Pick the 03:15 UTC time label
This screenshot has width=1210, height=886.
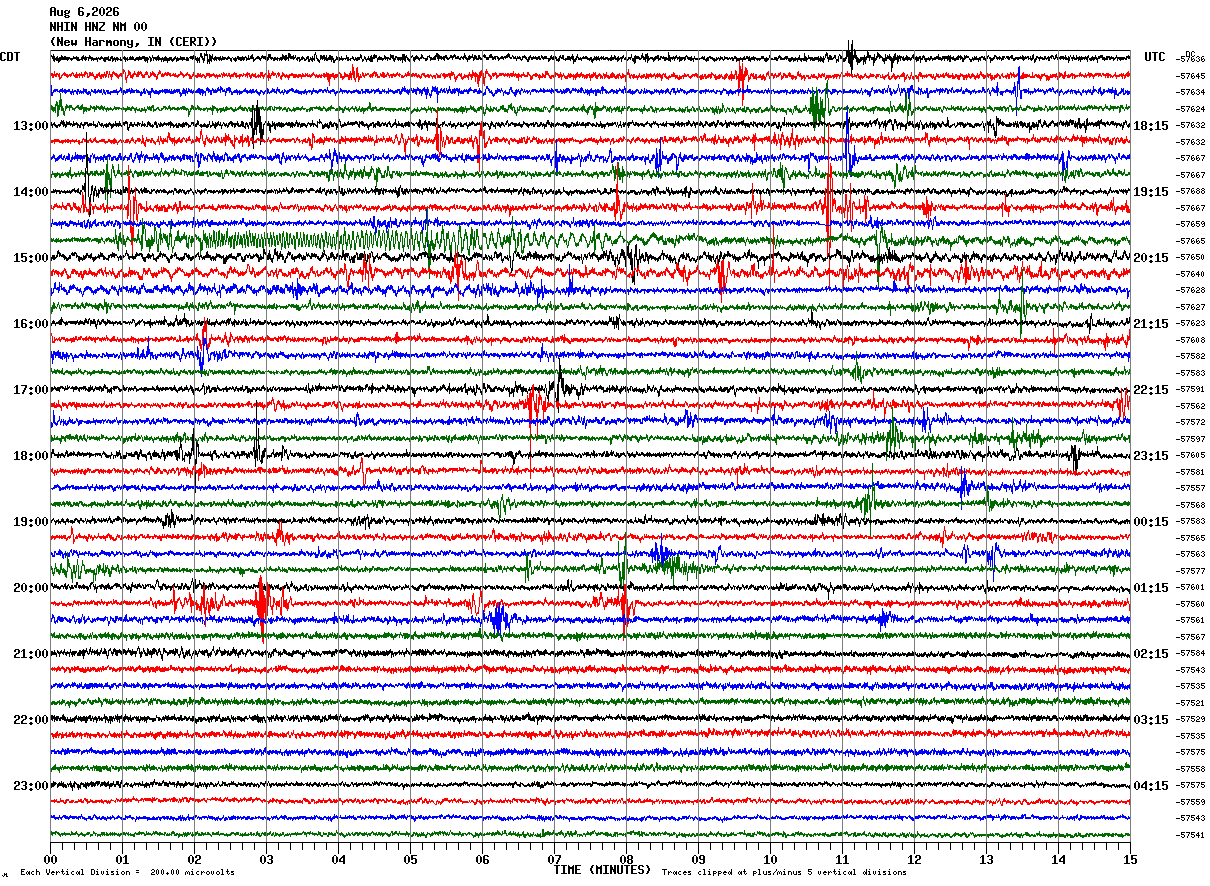click(1151, 720)
